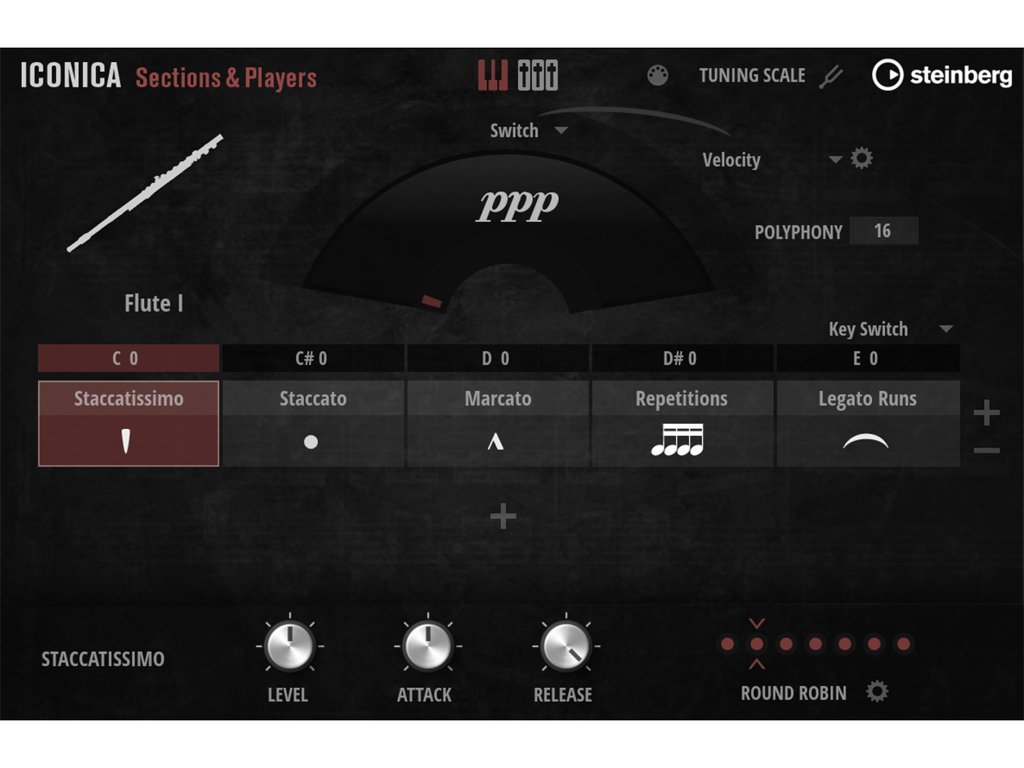1024x768 pixels.
Task: Select third Round Robin dot
Action: point(786,645)
